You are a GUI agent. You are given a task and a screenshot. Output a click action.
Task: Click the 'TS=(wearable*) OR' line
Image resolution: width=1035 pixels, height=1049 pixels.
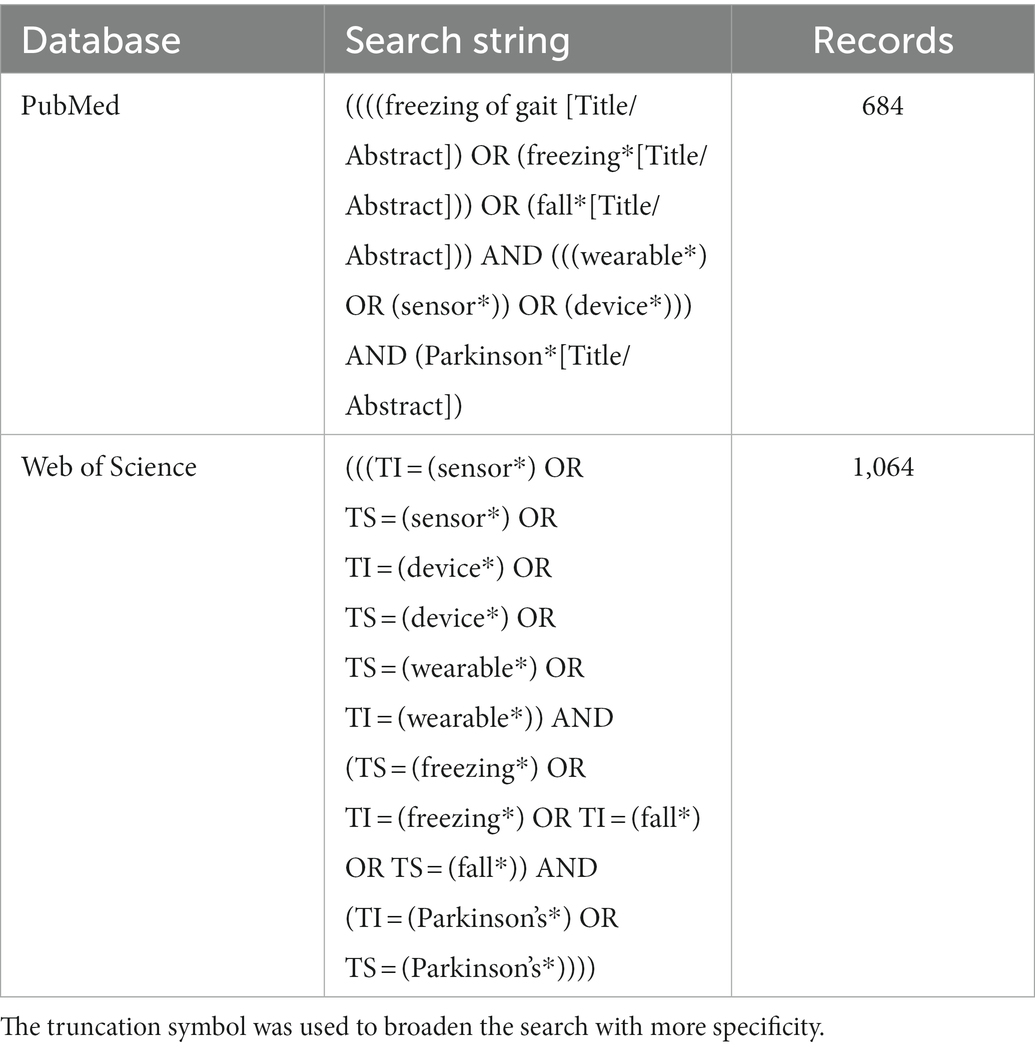pyautogui.click(x=465, y=668)
